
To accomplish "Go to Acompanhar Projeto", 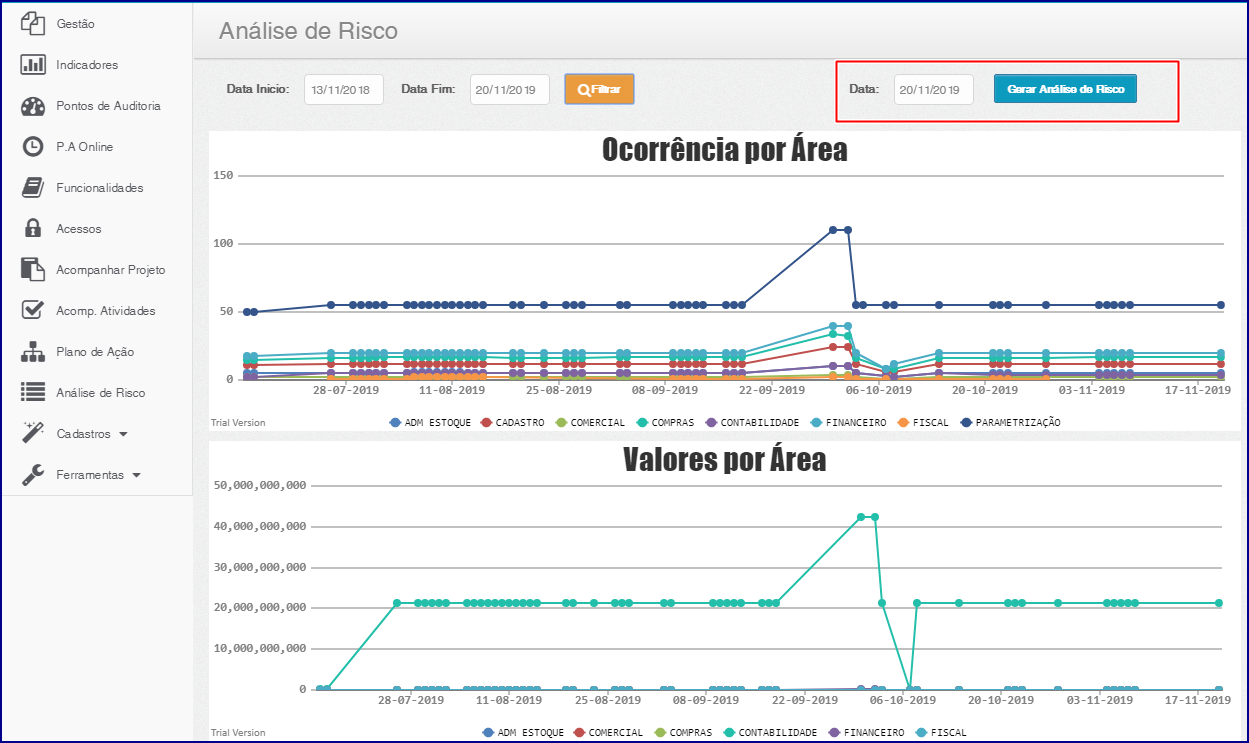I will tap(111, 270).
